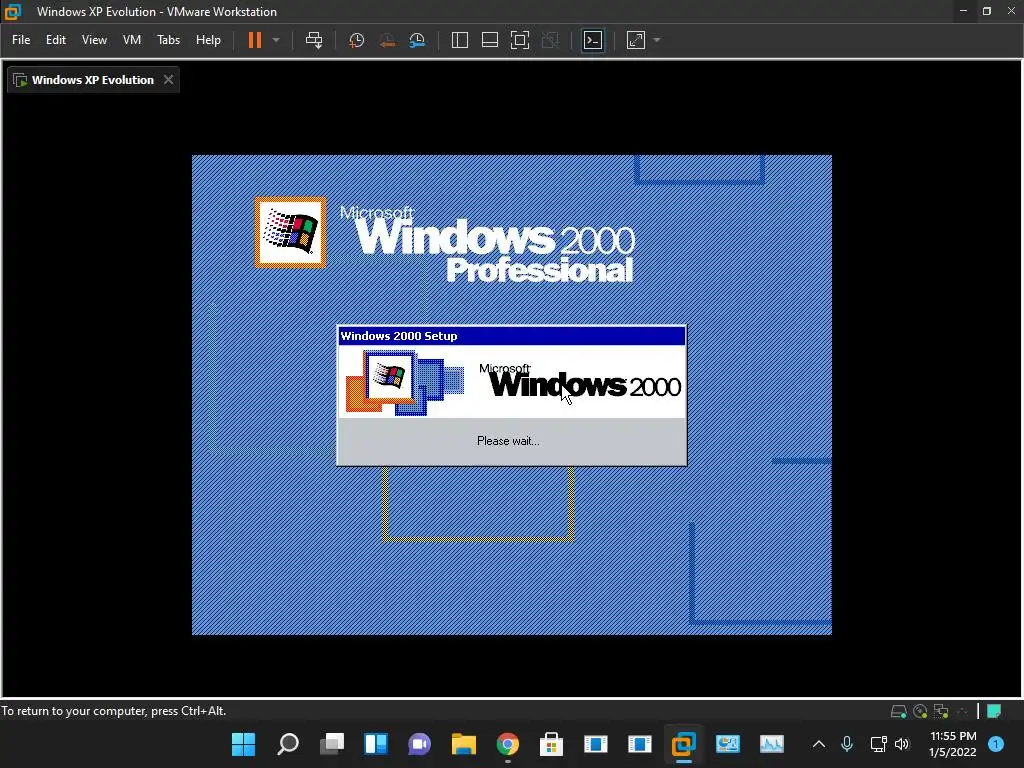
Task: Click the Unity mode toolbar icon
Action: pyautogui.click(x=551, y=40)
